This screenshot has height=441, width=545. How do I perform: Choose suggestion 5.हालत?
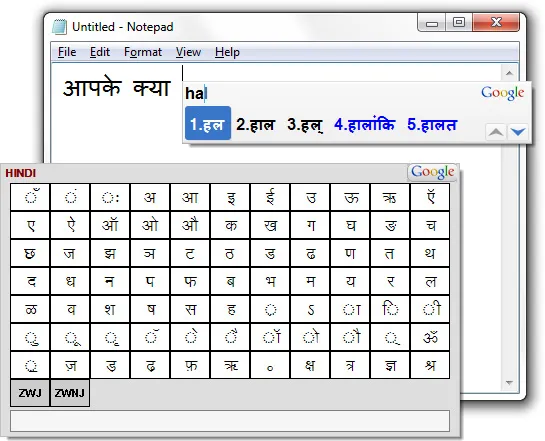pos(432,124)
